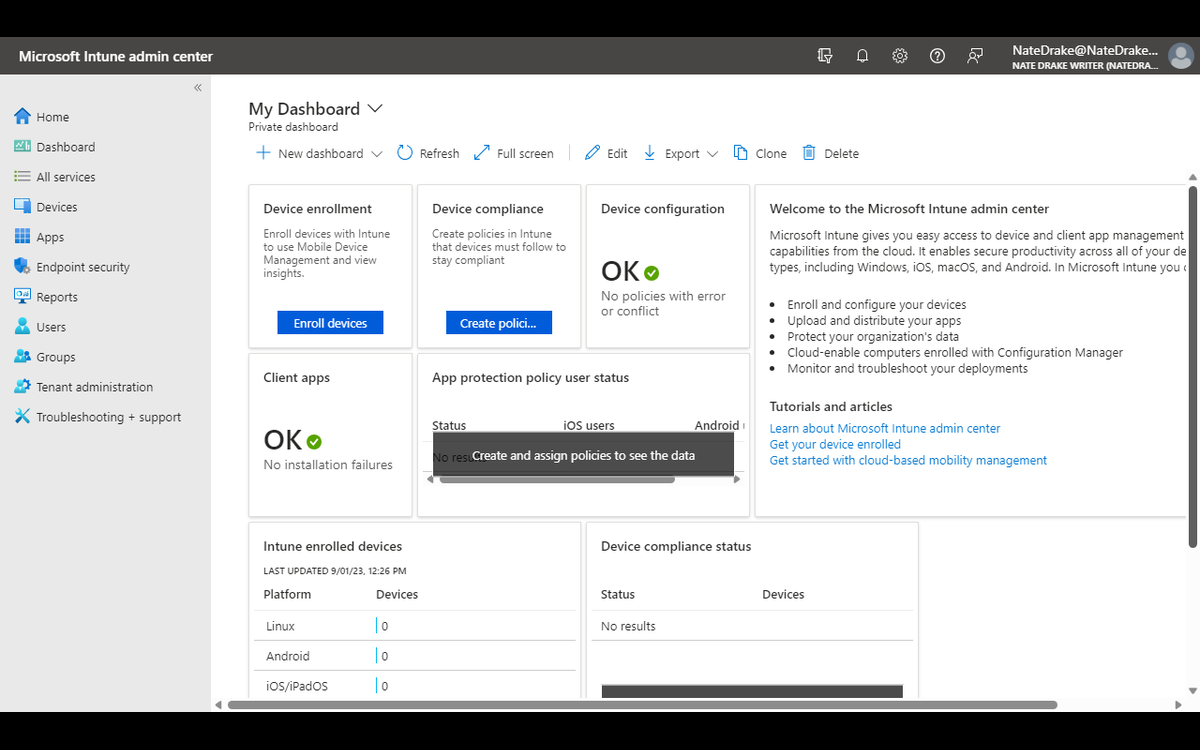
Task: Click the Platform column header
Action: click(287, 594)
